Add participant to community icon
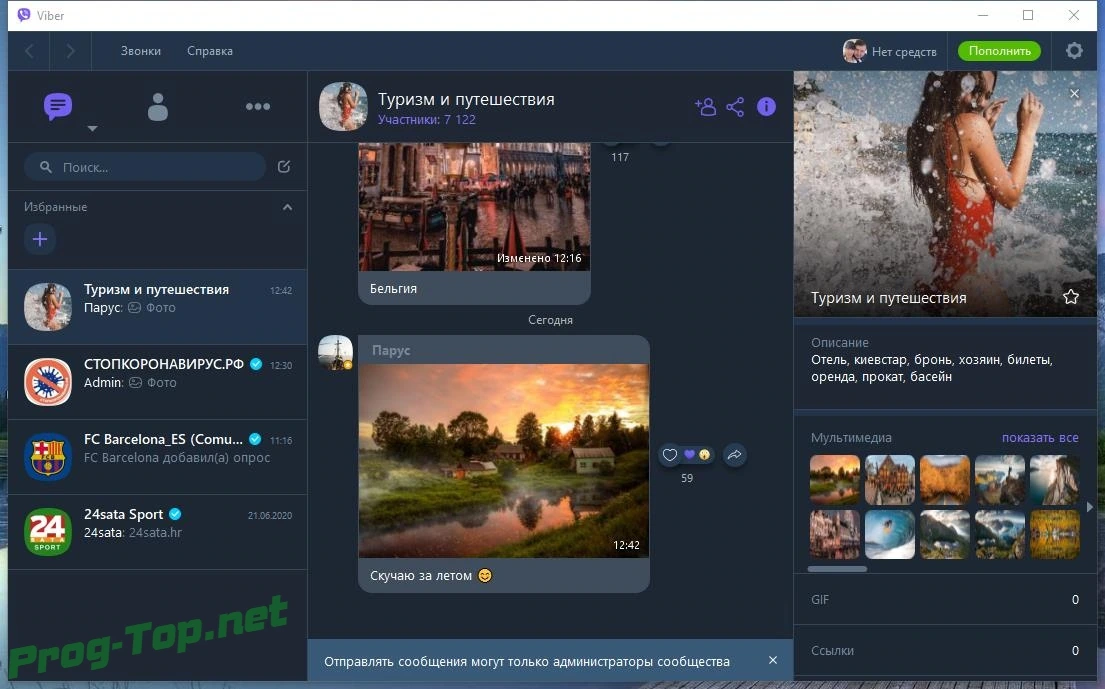Viewport: 1105px width, 689px height. pyautogui.click(x=705, y=107)
